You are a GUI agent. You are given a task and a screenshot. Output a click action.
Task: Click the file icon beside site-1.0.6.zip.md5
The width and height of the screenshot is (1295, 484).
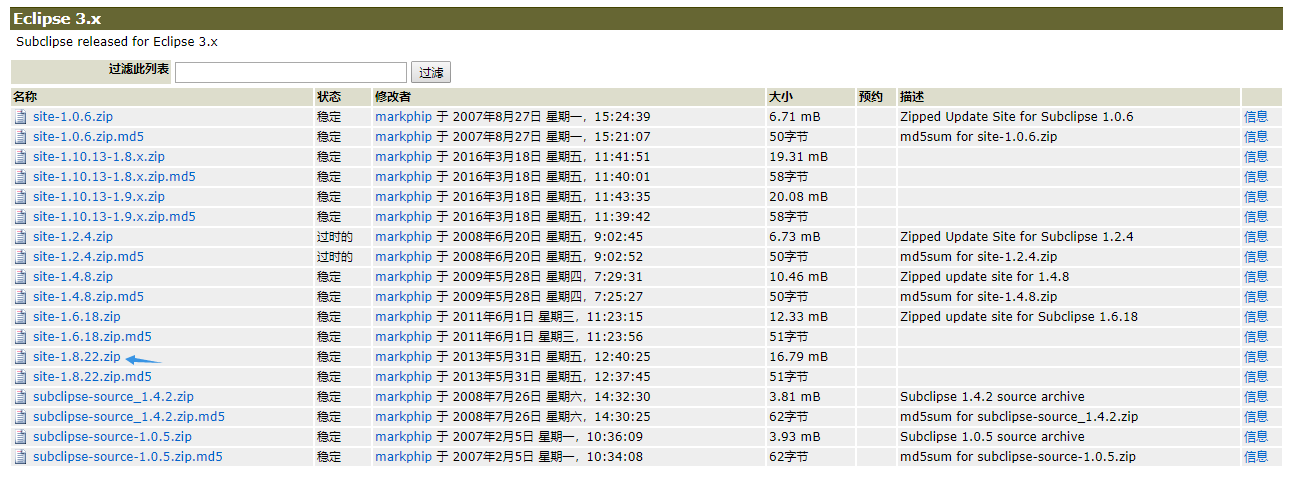point(20,137)
